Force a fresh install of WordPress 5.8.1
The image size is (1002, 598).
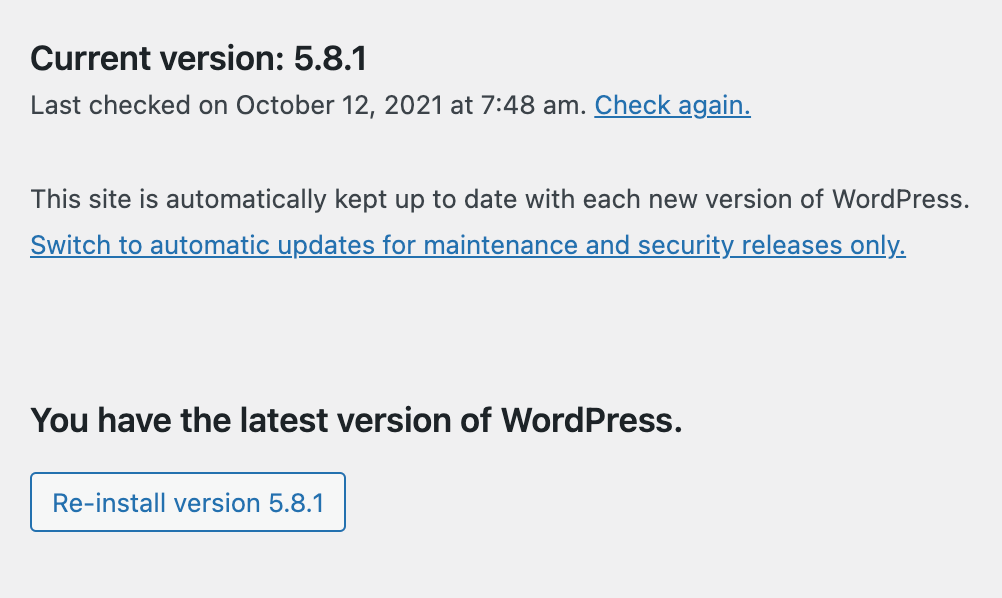187,502
